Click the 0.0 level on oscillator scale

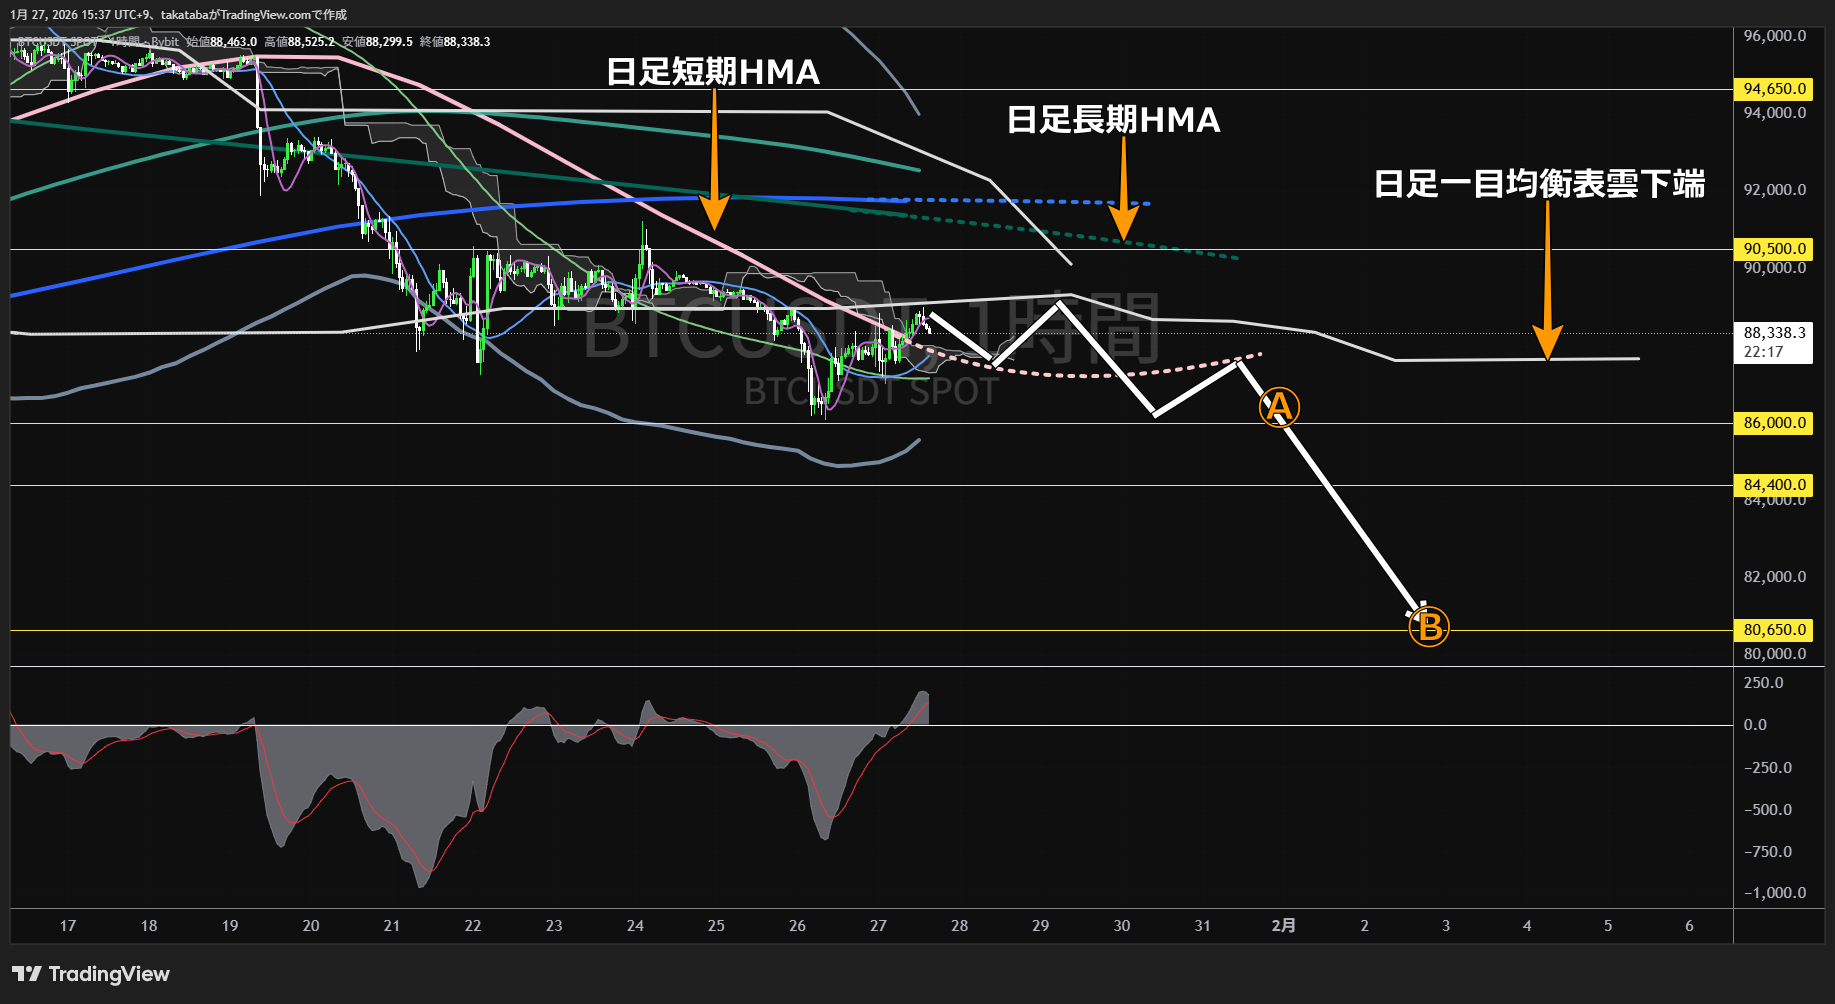pos(1755,725)
